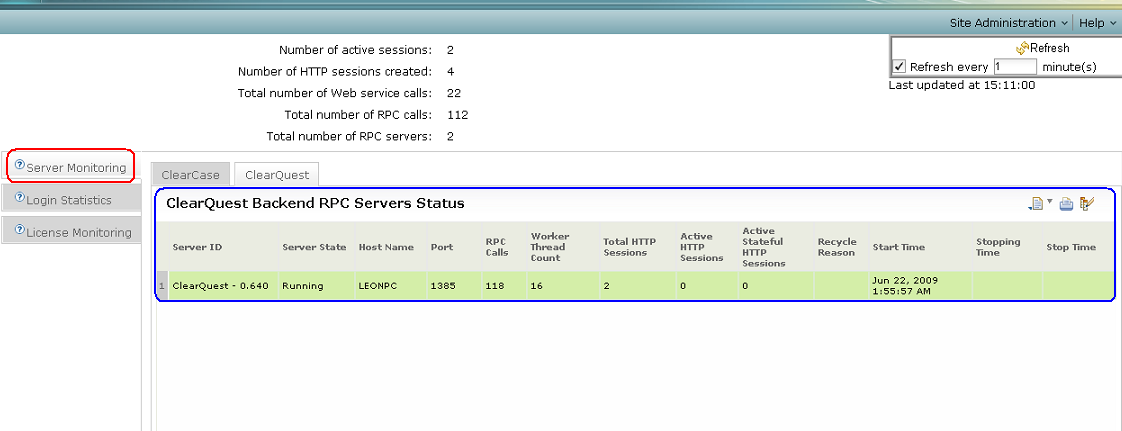Click help icon beside Server Monitoring

19,165
